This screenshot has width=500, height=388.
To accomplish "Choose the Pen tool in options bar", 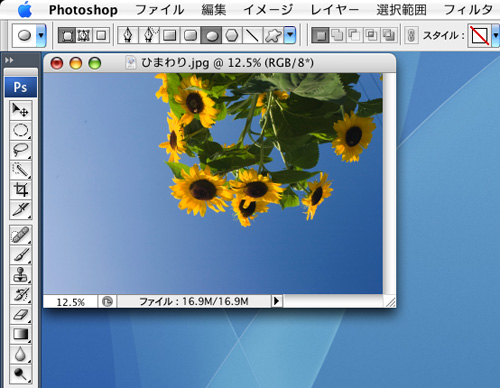I will pyautogui.click(x=128, y=35).
